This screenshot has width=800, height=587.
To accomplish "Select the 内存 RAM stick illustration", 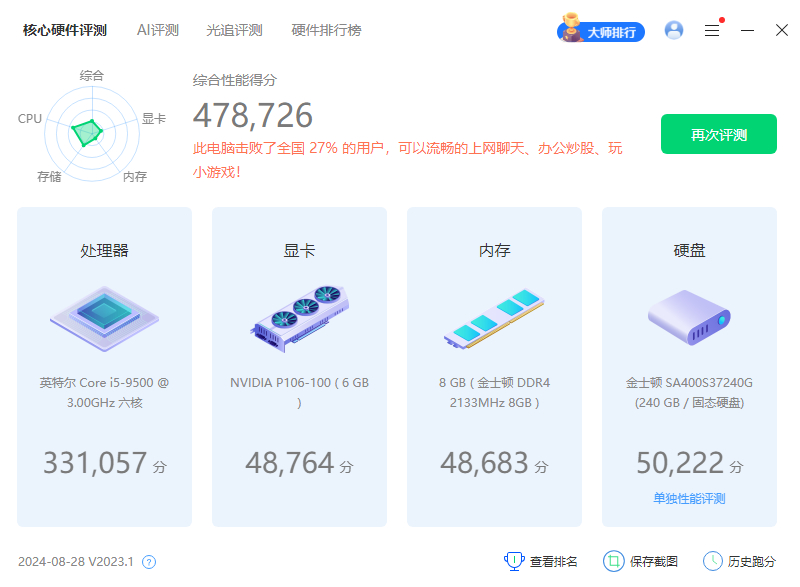I will (x=494, y=319).
